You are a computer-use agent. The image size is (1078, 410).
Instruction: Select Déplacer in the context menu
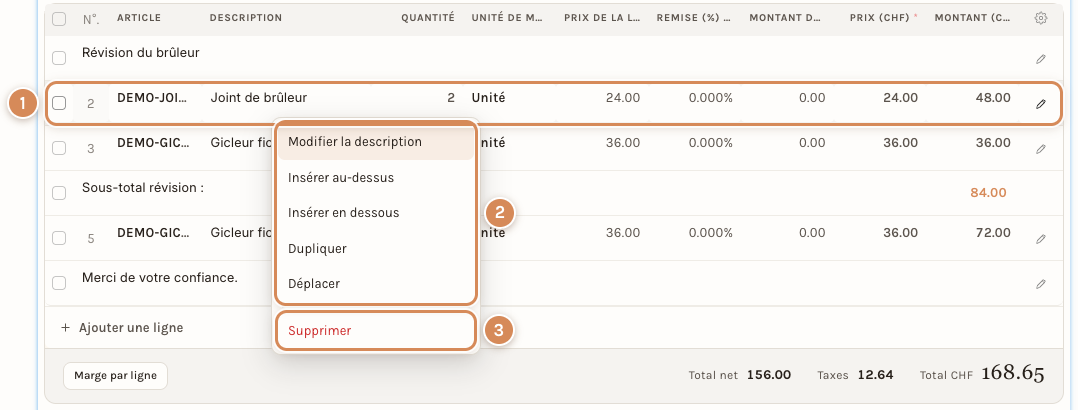coord(375,283)
